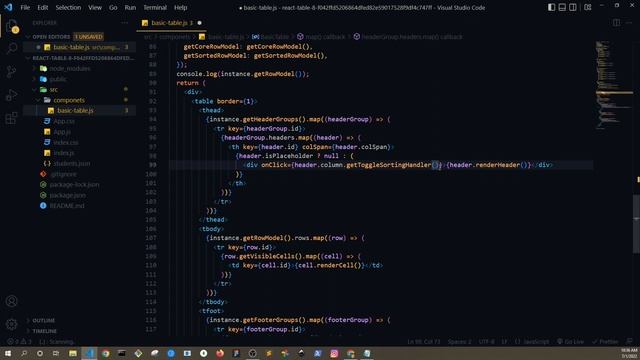The height and width of the screenshot is (360, 640).
Task: Open basic-table.js under Open Editors
Action: [x=71, y=47]
